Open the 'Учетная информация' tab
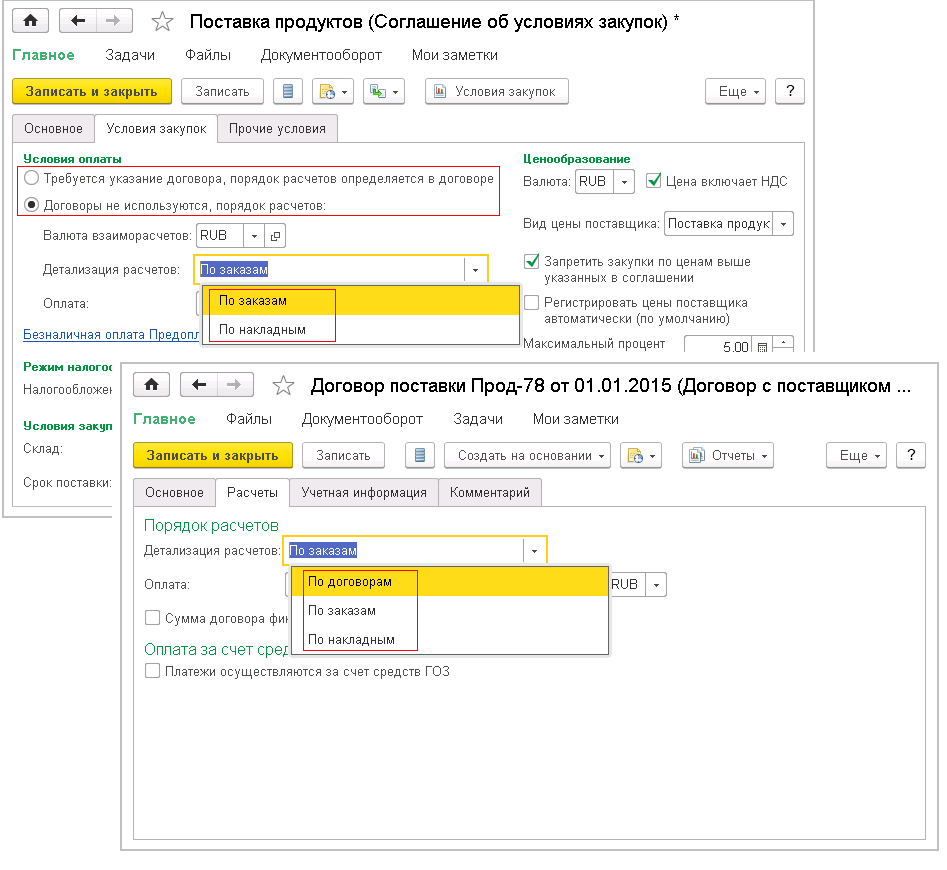 click(364, 492)
